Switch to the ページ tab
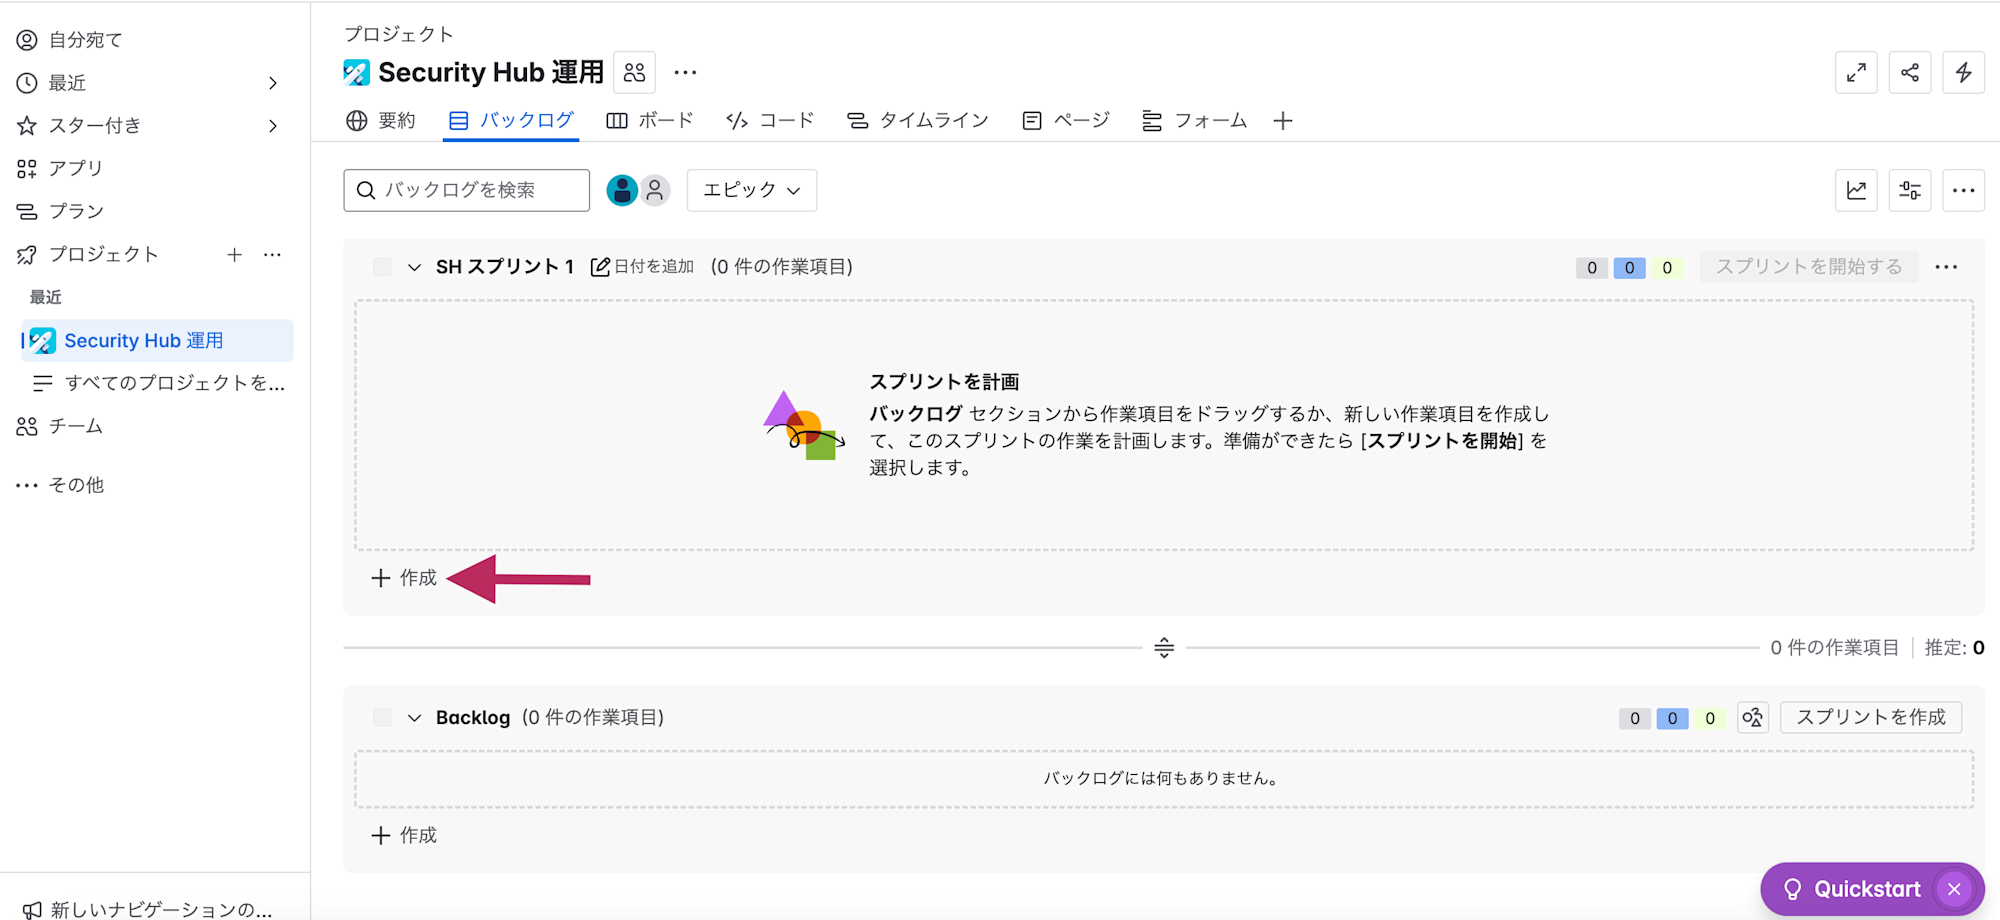The image size is (2000, 920). coord(1066,121)
